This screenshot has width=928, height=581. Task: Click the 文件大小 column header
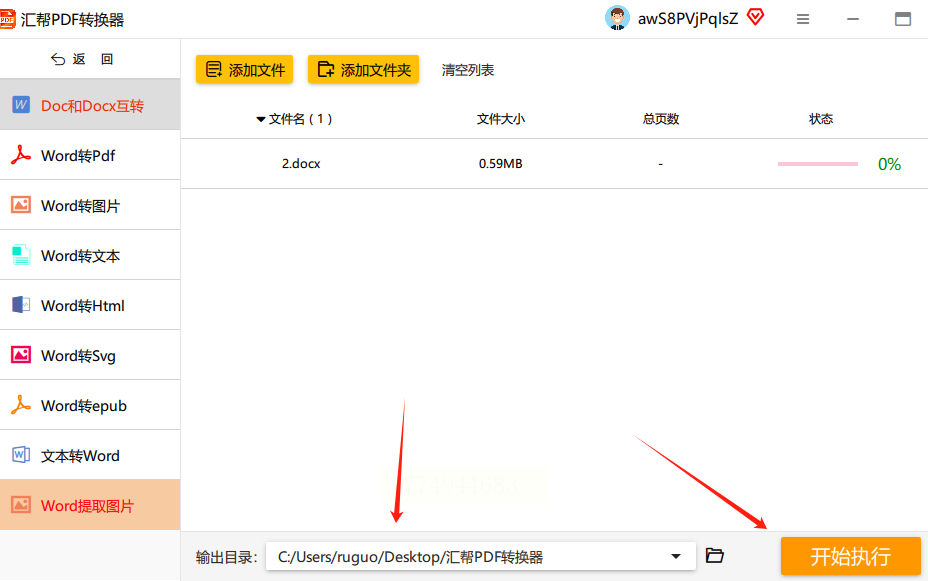(501, 119)
